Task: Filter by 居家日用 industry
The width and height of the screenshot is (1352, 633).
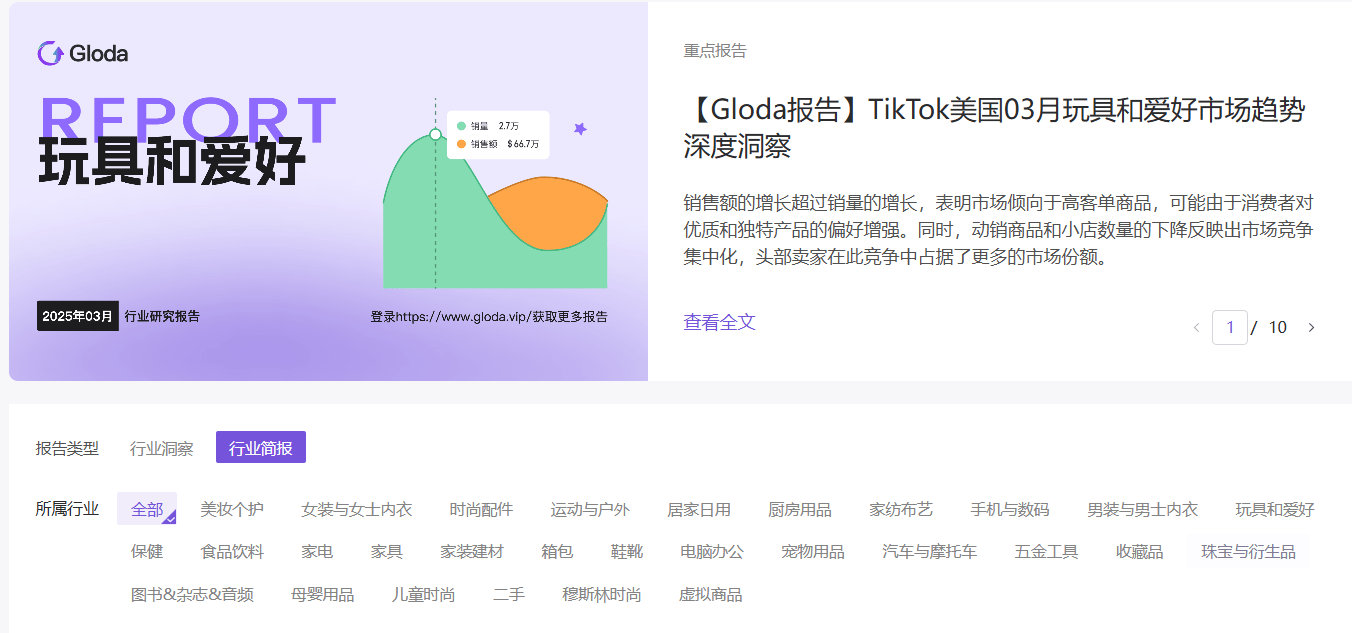Action: (x=699, y=509)
